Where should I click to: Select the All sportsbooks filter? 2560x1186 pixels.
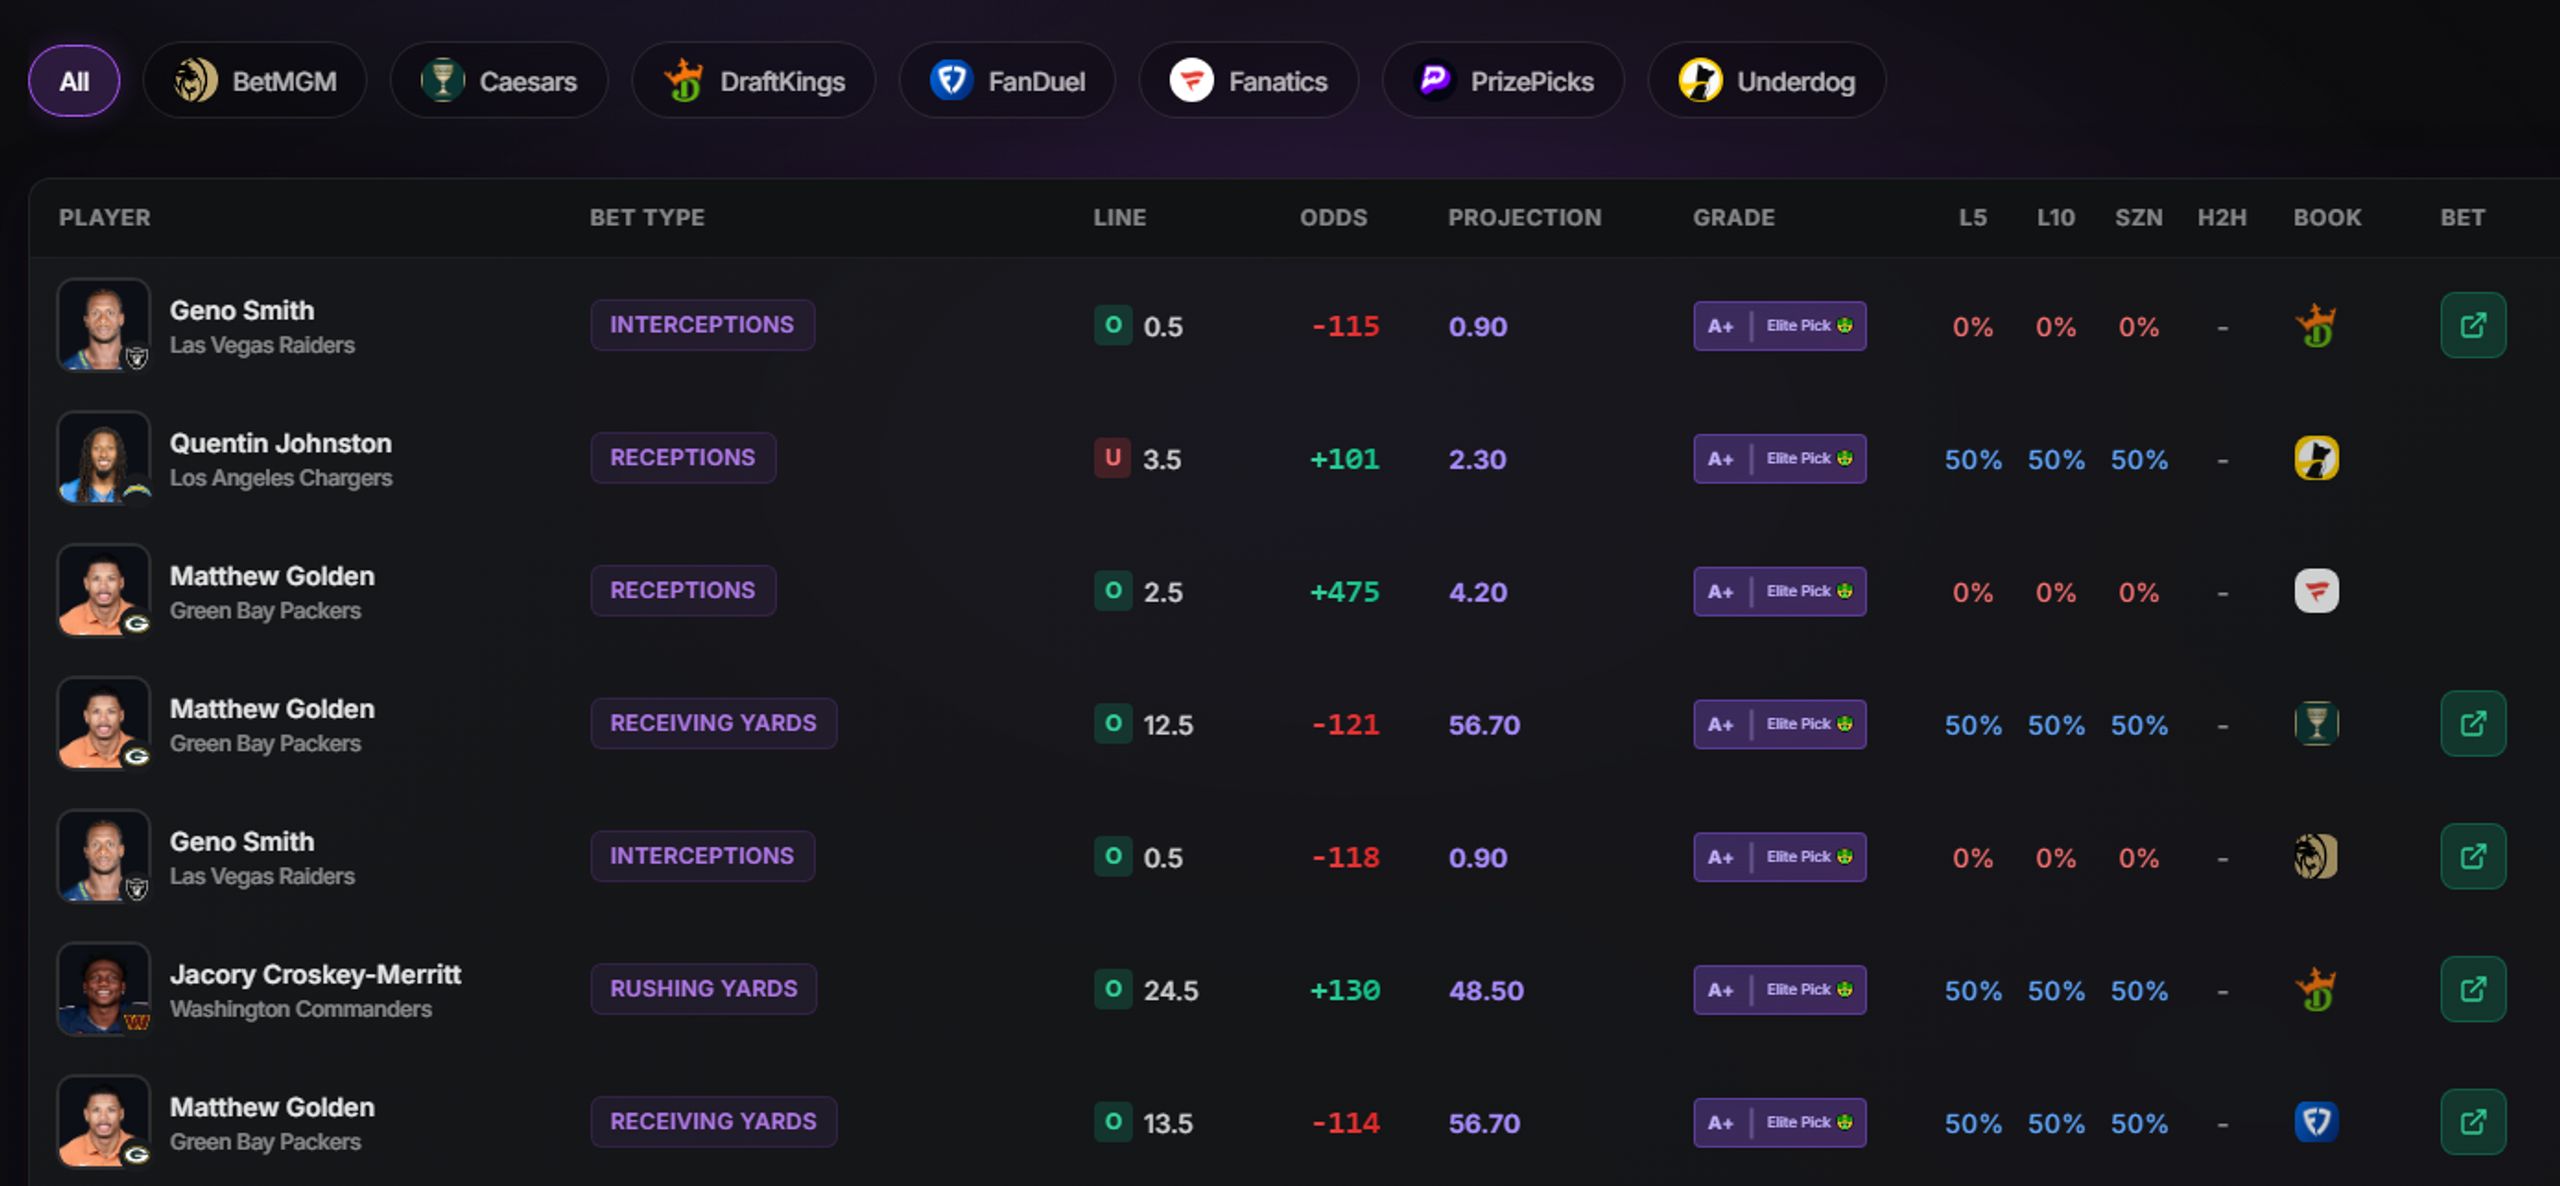coord(74,81)
